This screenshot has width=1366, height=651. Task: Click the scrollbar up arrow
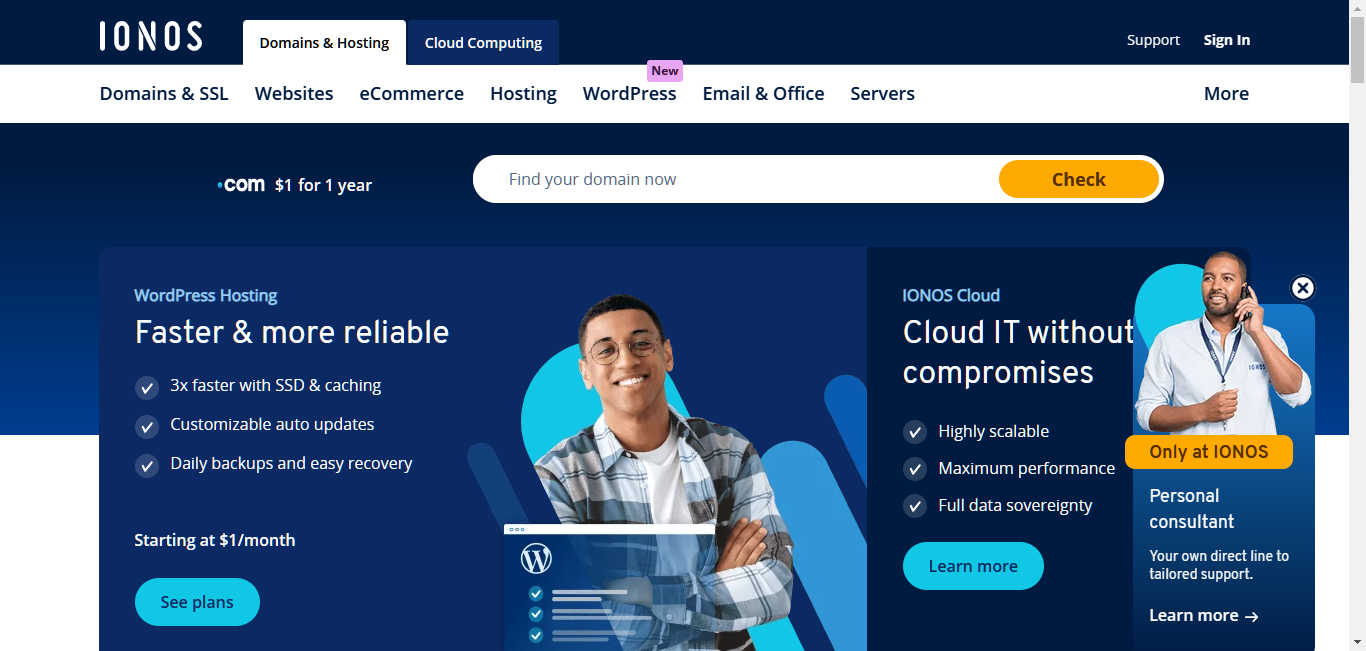click(x=1357, y=8)
